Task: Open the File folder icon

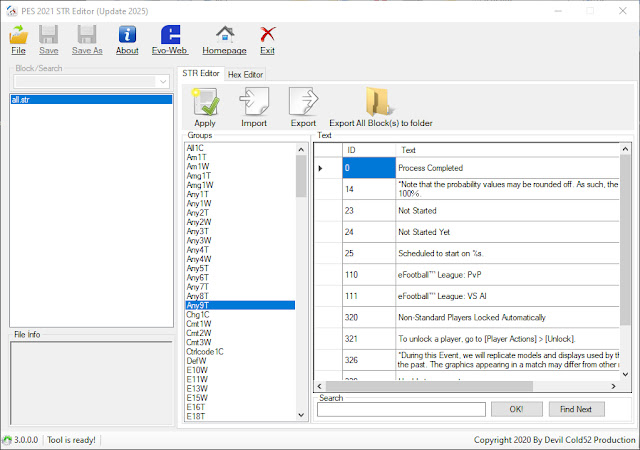Action: point(18,34)
